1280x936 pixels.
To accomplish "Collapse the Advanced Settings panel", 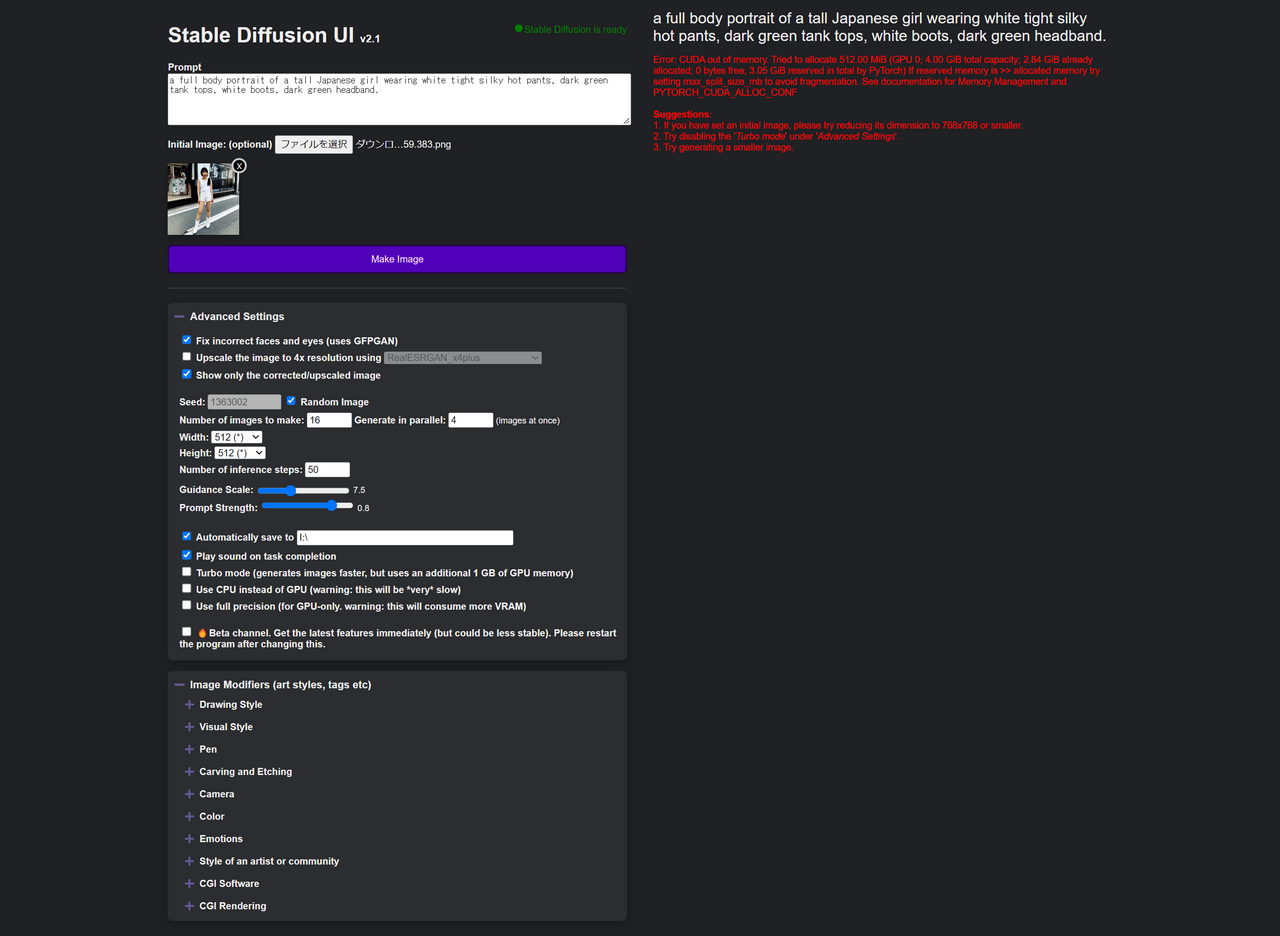I will click(x=180, y=316).
